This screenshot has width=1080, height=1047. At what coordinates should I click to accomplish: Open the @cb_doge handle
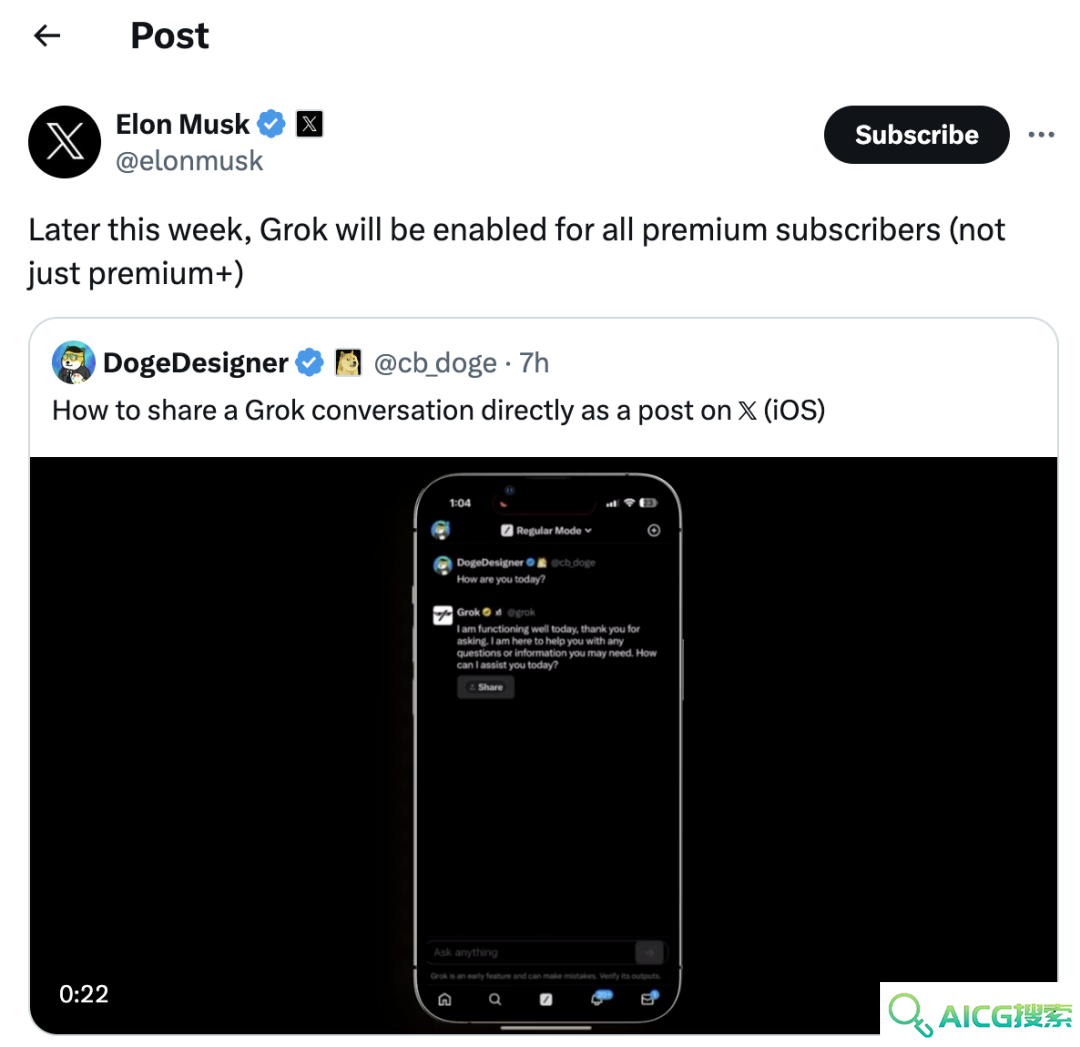(x=435, y=363)
